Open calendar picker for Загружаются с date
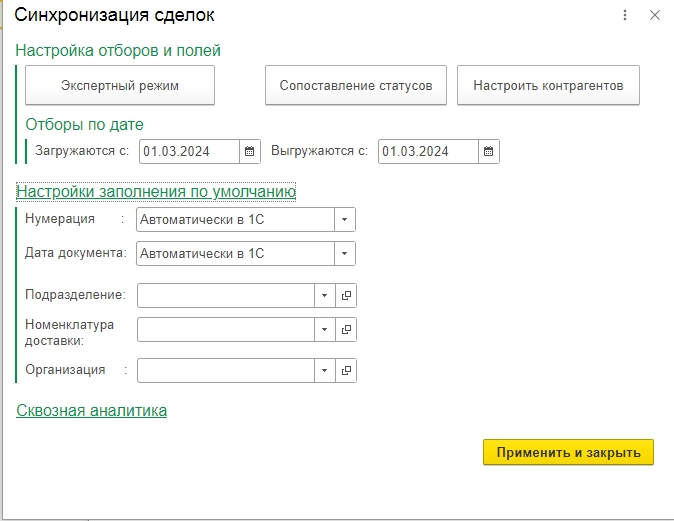The width and height of the screenshot is (674, 521). point(250,152)
